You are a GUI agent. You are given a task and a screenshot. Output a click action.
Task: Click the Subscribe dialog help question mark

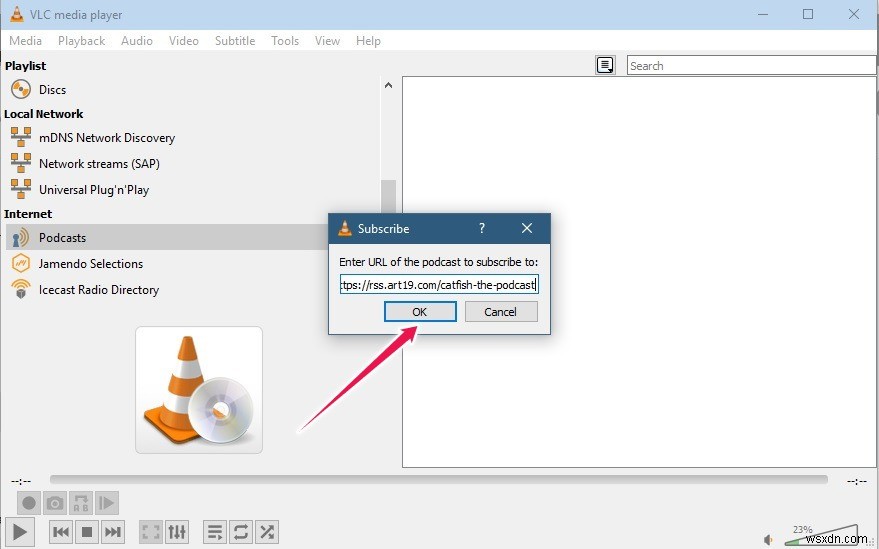(482, 228)
